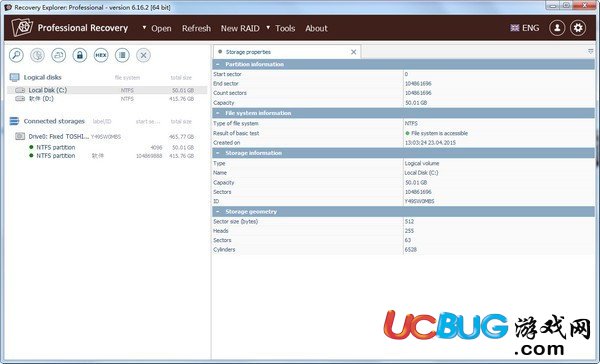Click the lock icon in toolbar
600x364 pixels.
(80, 55)
